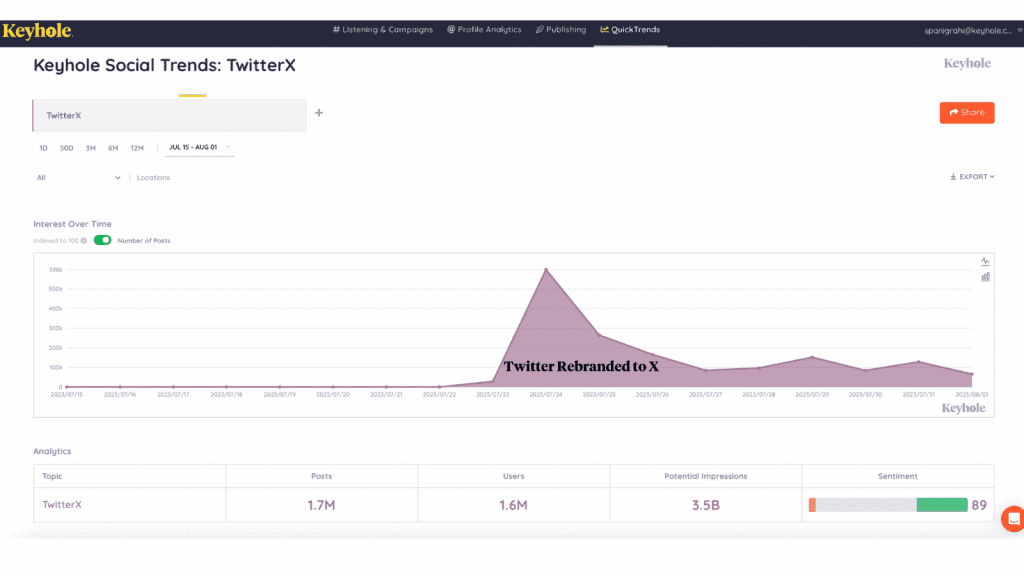Choose the 6M time range
Viewport: 1024px width, 576px height.
click(113, 148)
